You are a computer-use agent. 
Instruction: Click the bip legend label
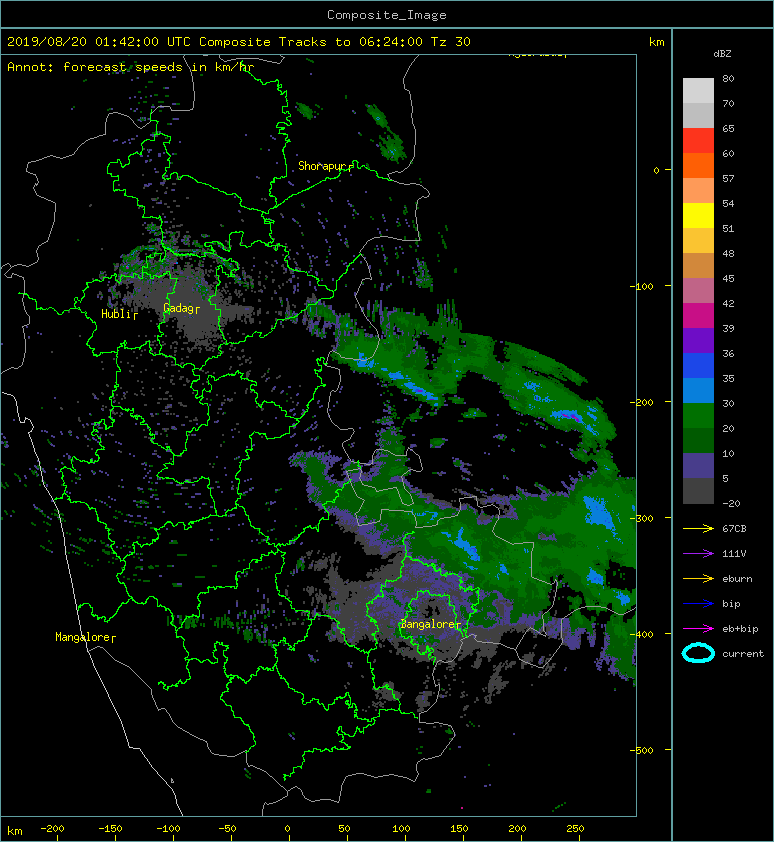click(731, 604)
